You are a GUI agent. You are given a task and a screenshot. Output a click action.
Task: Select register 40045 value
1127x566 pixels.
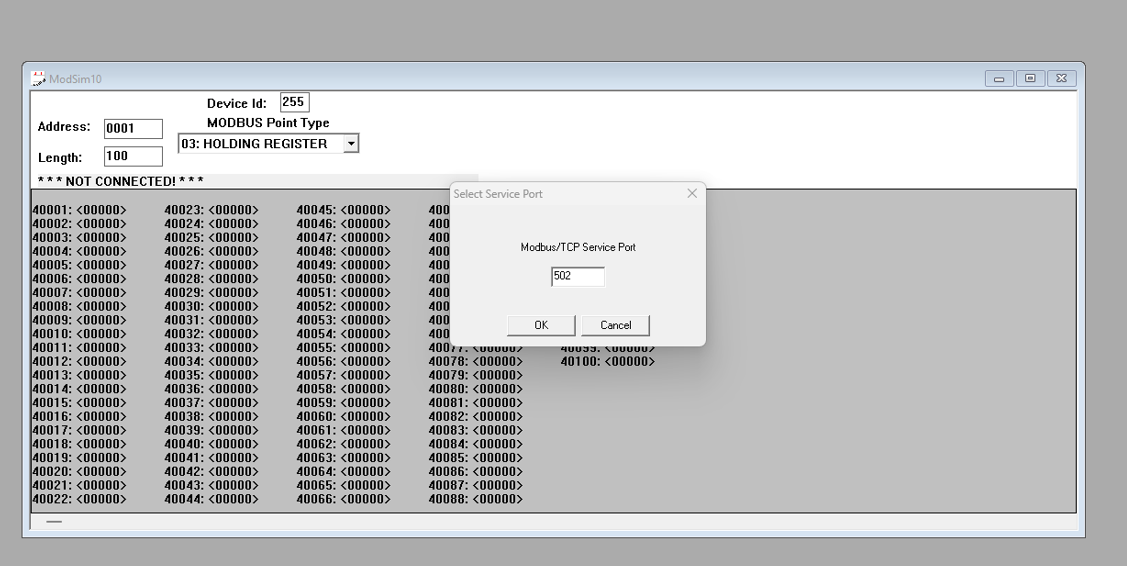[366, 210]
